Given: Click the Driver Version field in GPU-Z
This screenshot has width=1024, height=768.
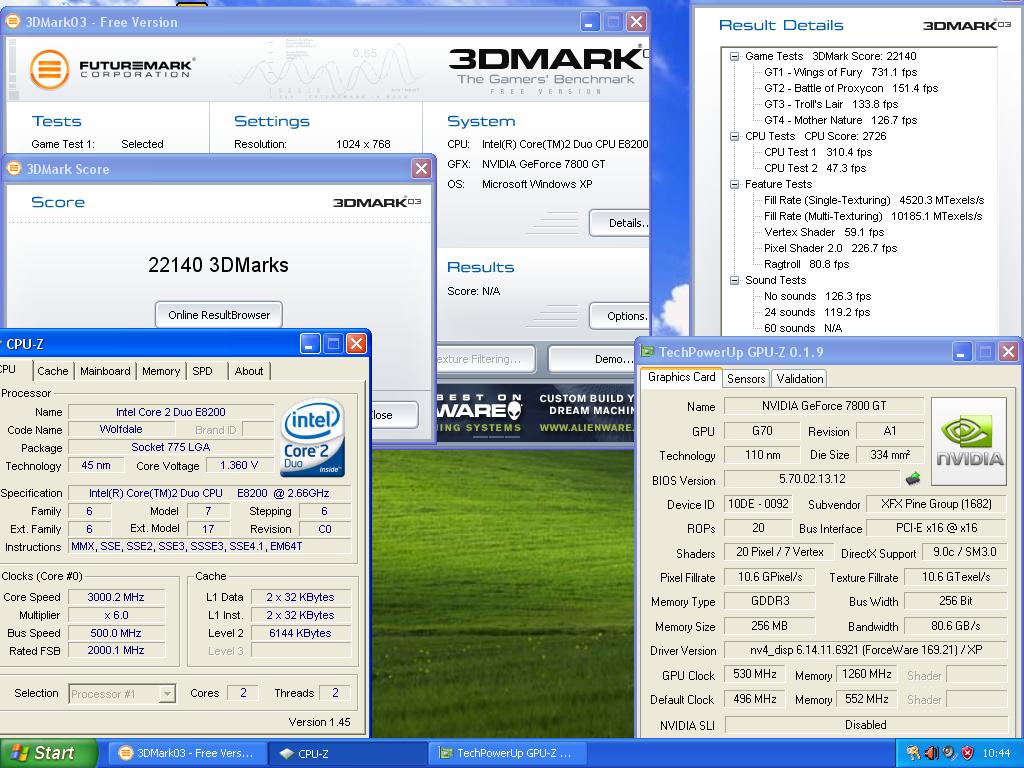Looking at the screenshot, I should point(865,650).
